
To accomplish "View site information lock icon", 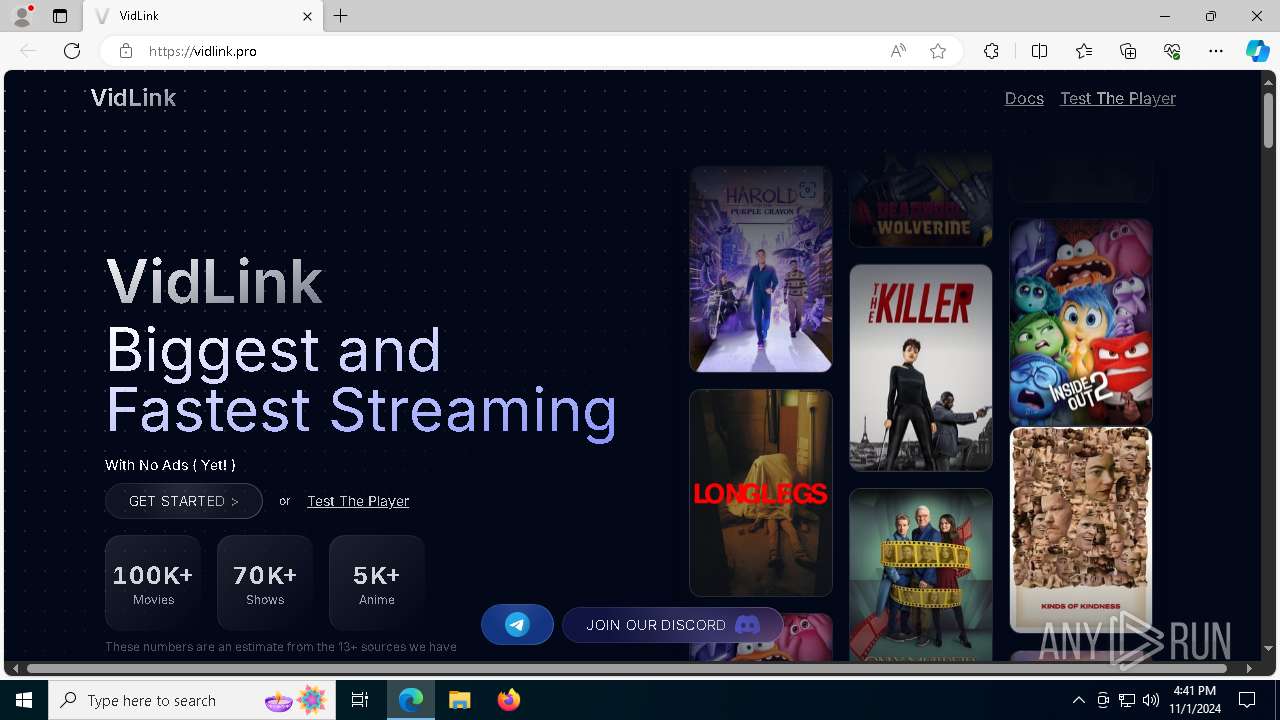I will [x=126, y=51].
